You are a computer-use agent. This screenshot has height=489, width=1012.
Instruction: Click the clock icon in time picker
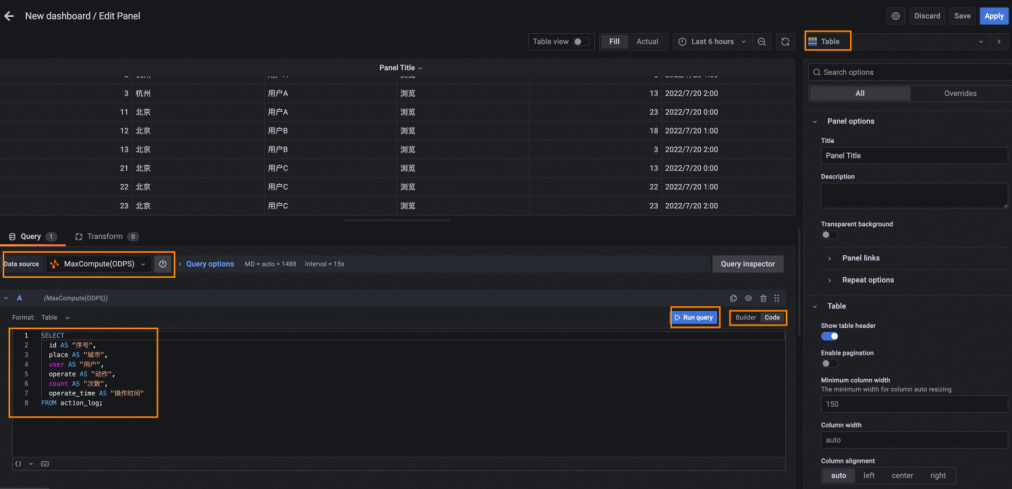click(x=683, y=41)
